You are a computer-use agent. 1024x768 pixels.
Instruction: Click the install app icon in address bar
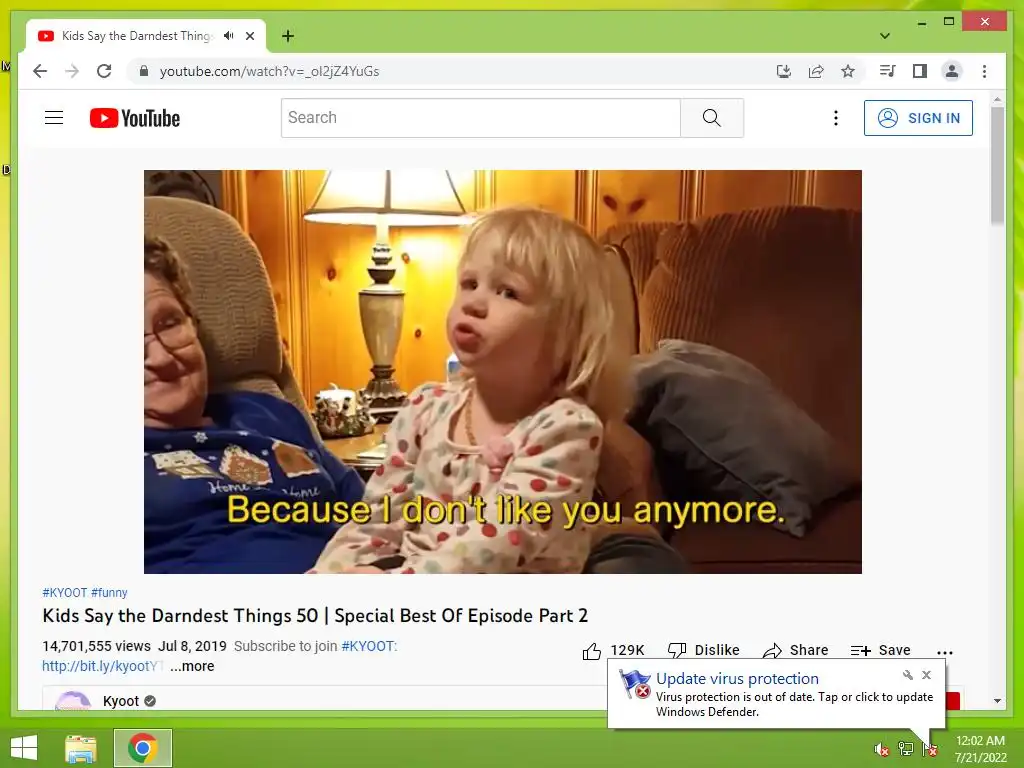click(784, 71)
